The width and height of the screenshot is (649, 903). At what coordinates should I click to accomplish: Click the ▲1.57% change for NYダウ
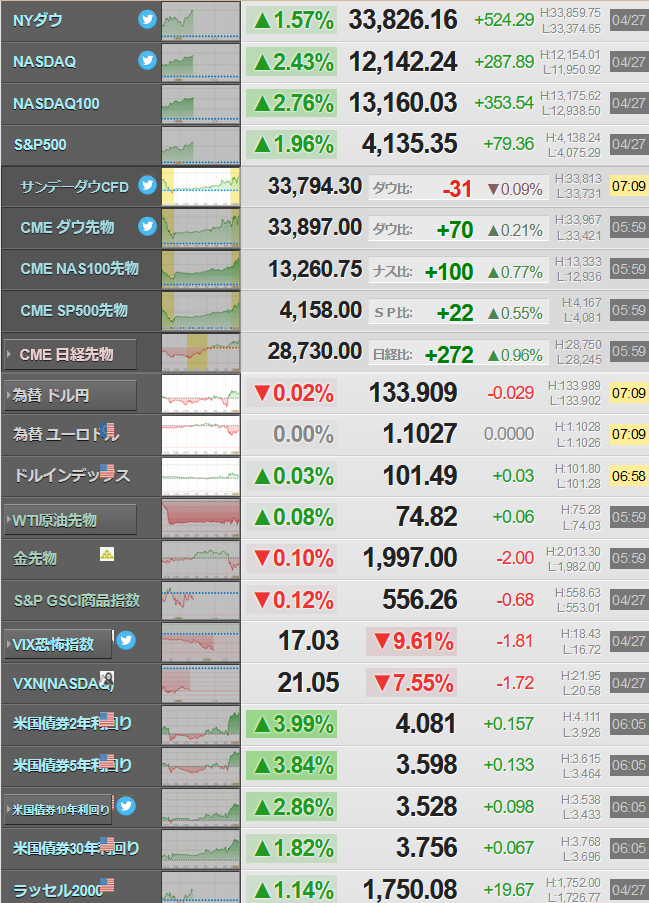click(x=292, y=21)
